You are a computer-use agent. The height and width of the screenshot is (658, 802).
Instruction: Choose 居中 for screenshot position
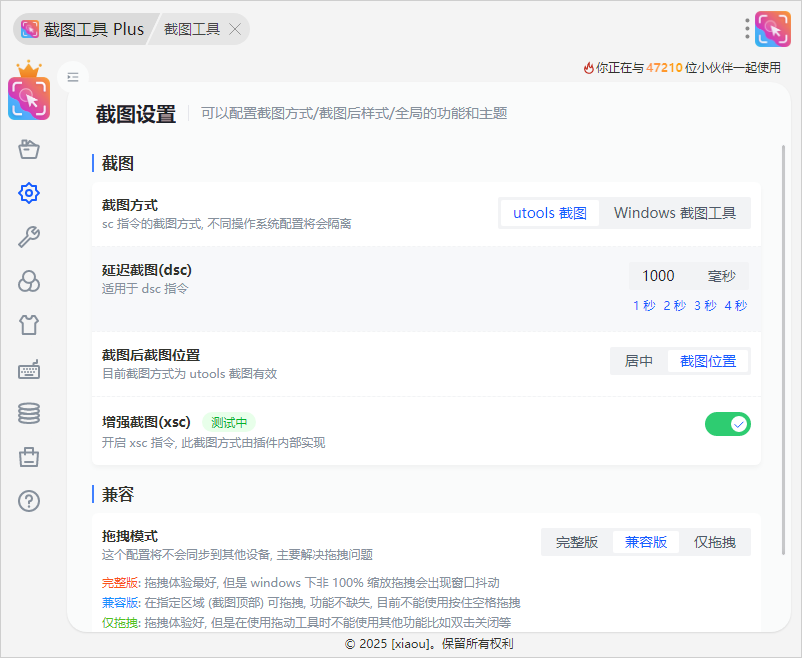(x=639, y=361)
